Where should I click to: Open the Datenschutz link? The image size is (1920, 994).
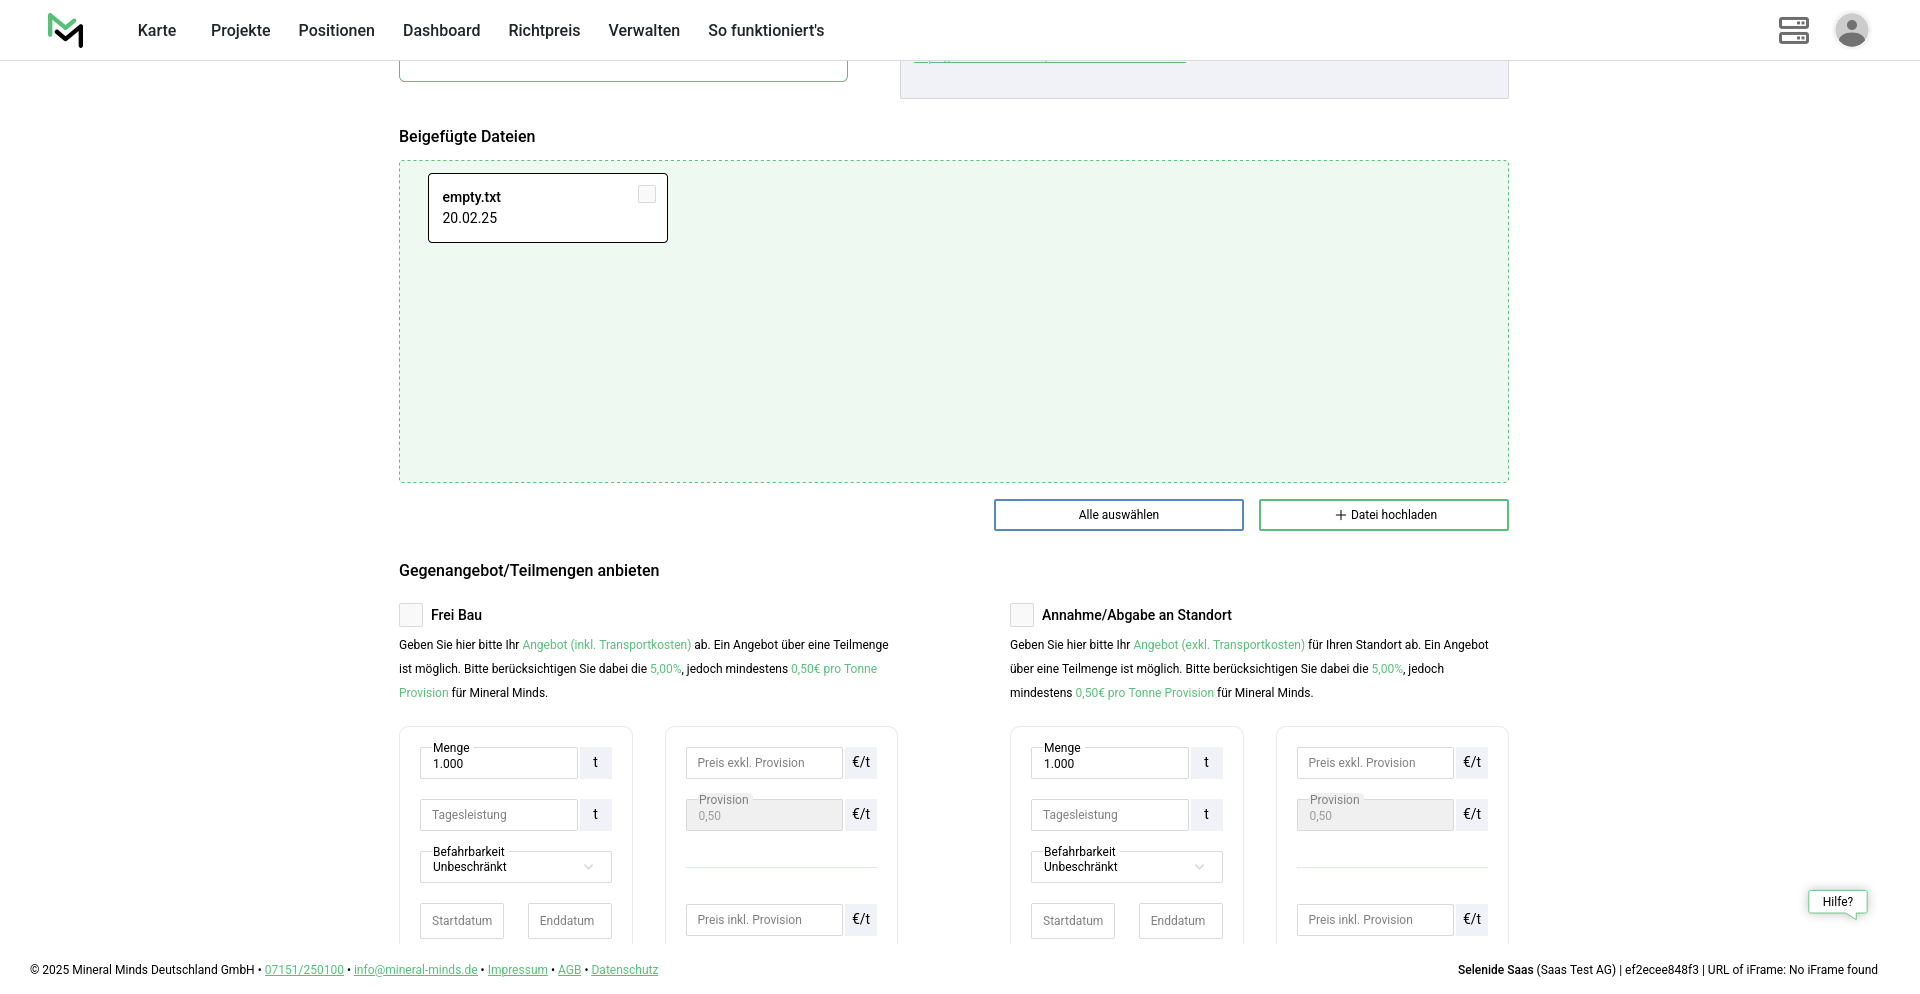pos(624,970)
